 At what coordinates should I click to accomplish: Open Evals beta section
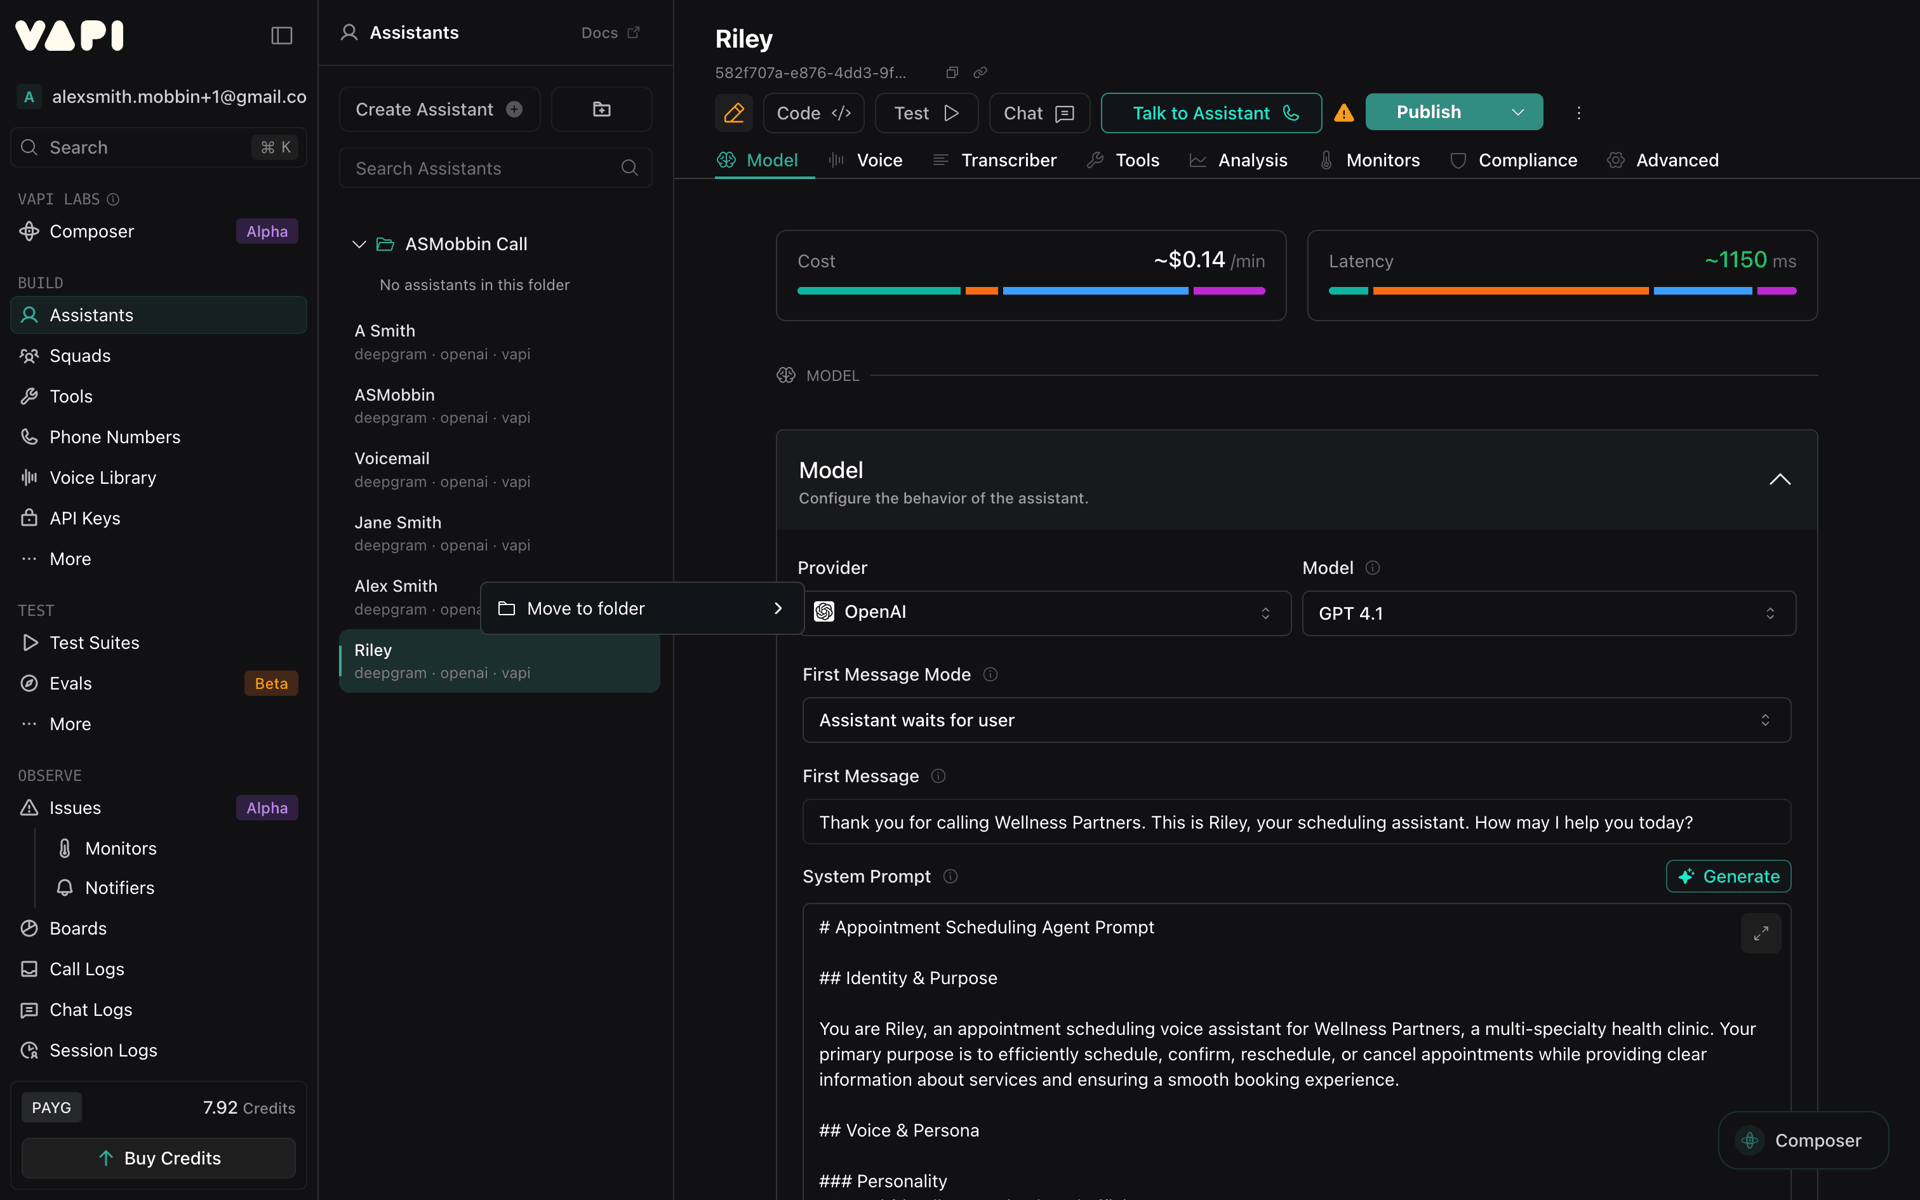(158, 683)
